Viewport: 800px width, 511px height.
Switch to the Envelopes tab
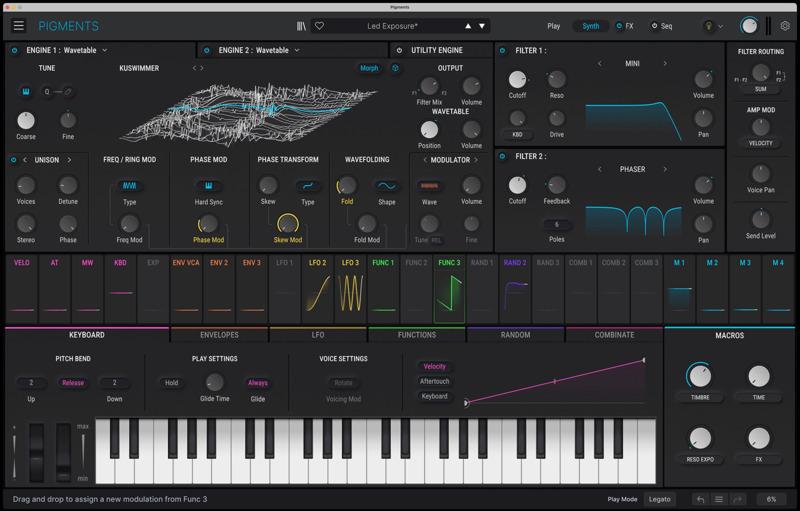click(x=219, y=335)
